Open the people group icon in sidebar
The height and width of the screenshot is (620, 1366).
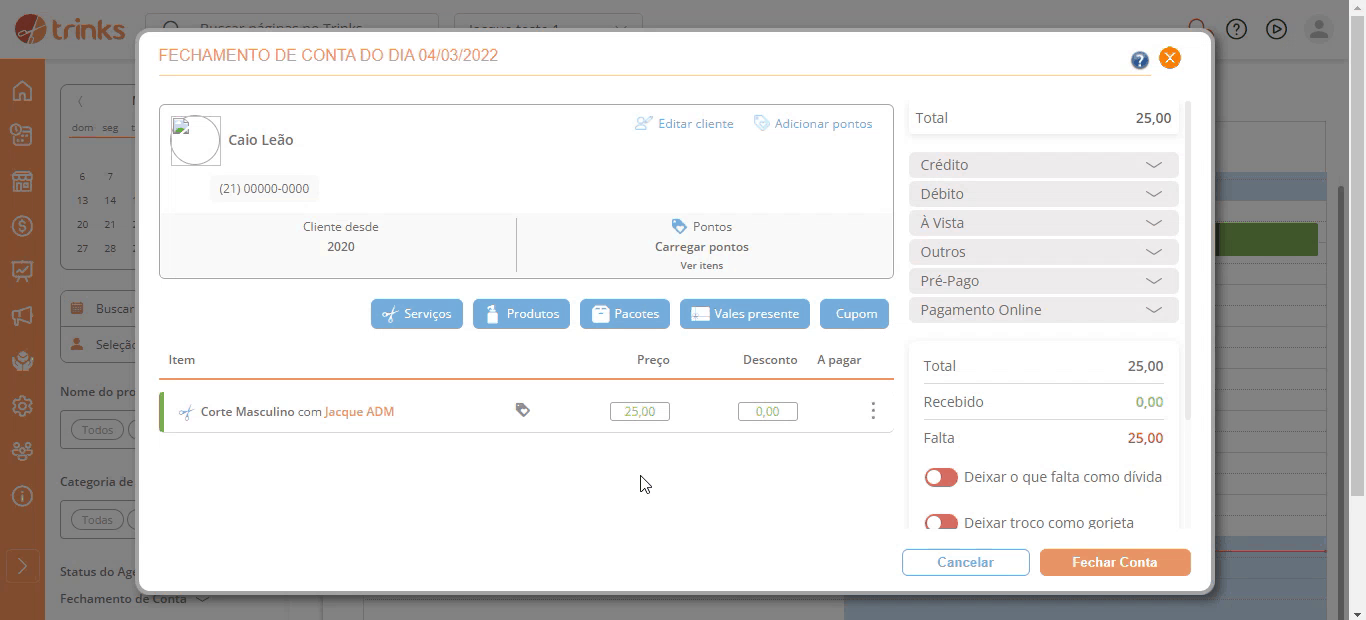22,451
